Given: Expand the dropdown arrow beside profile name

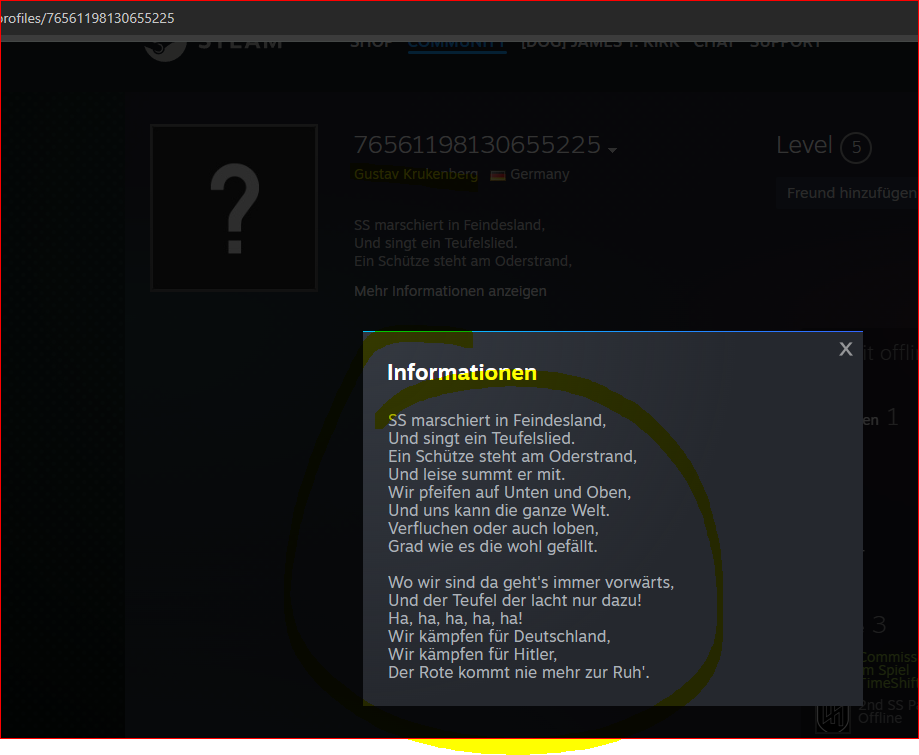Looking at the screenshot, I should (612, 150).
